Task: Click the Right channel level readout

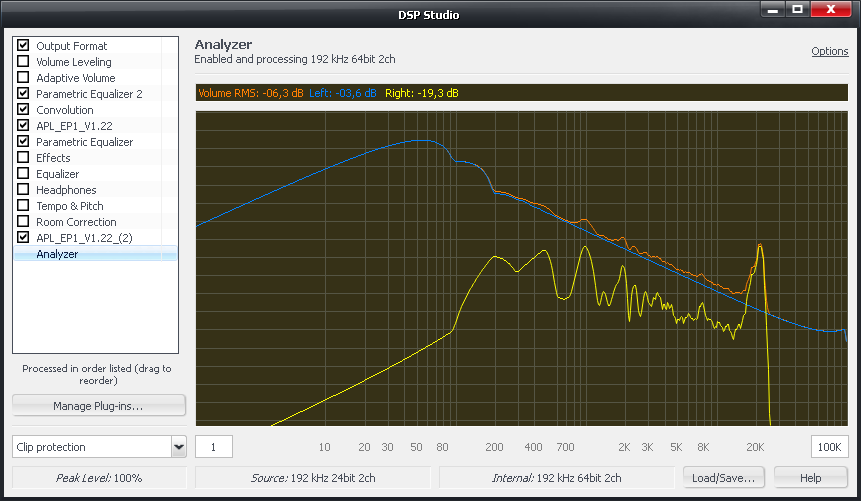Action: [x=422, y=93]
